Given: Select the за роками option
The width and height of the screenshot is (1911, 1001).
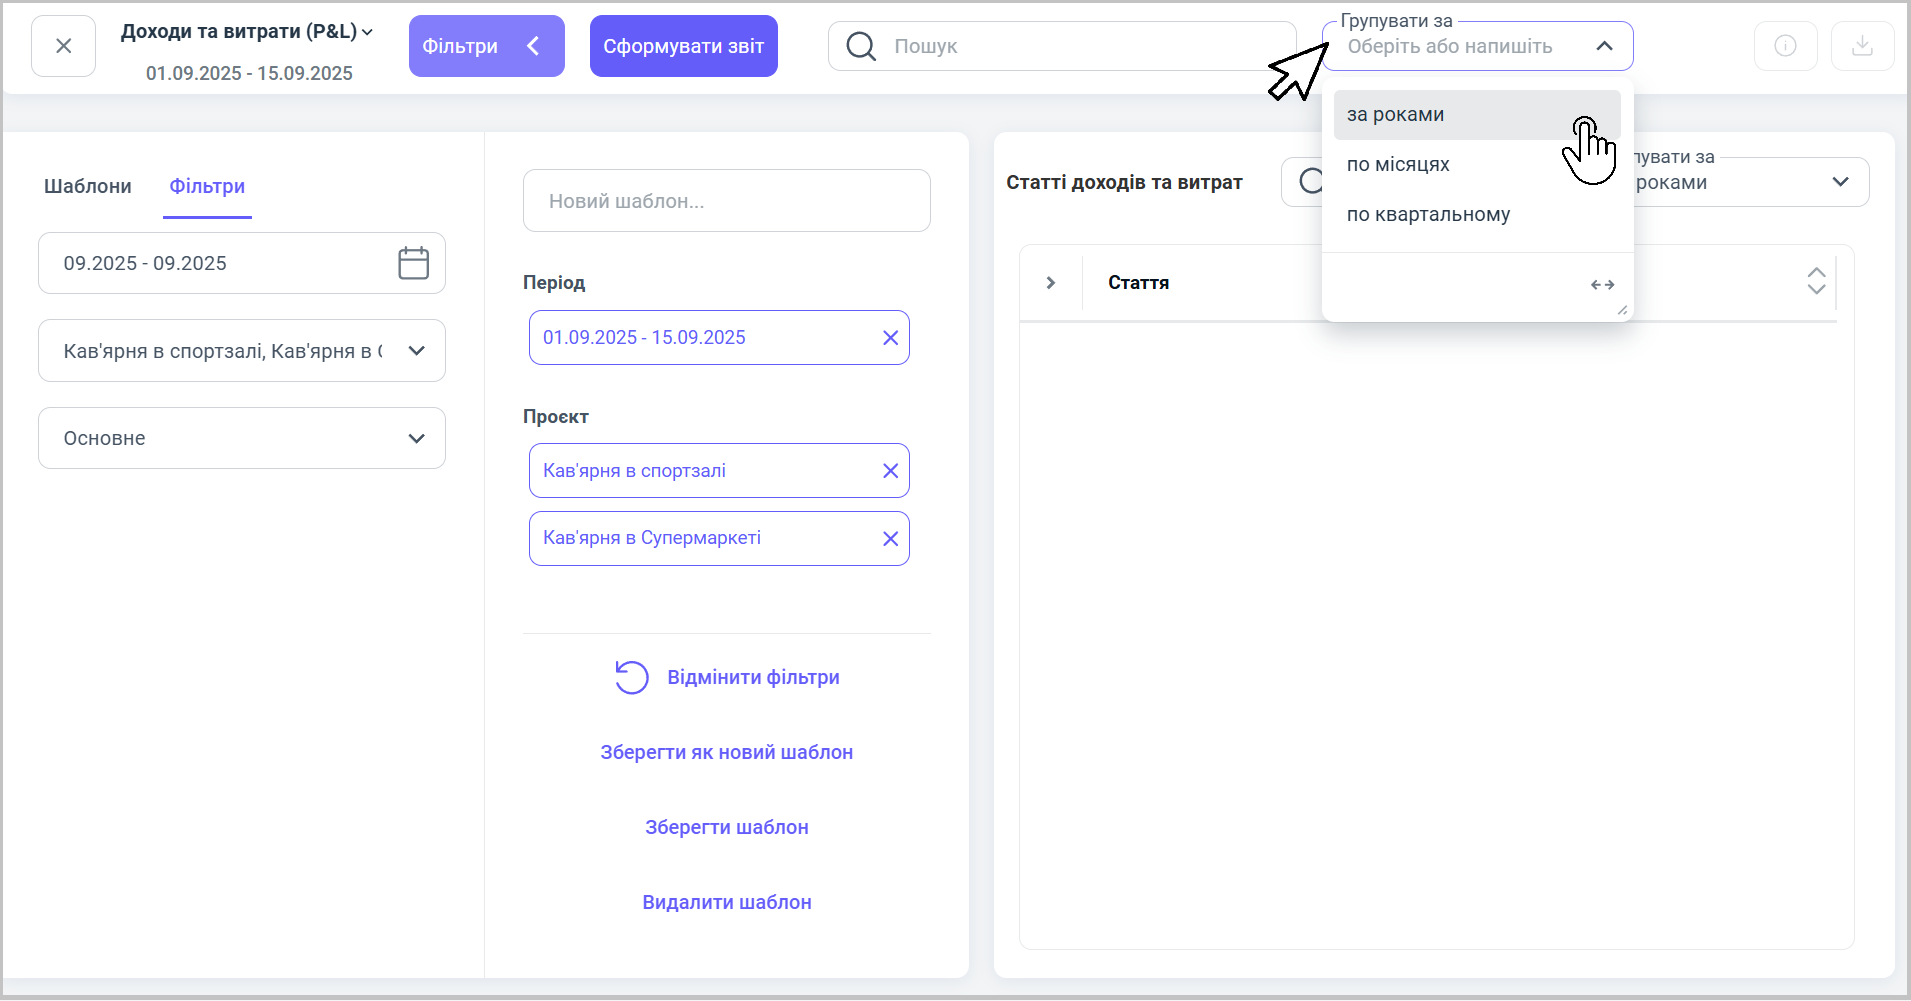Looking at the screenshot, I should [1396, 115].
